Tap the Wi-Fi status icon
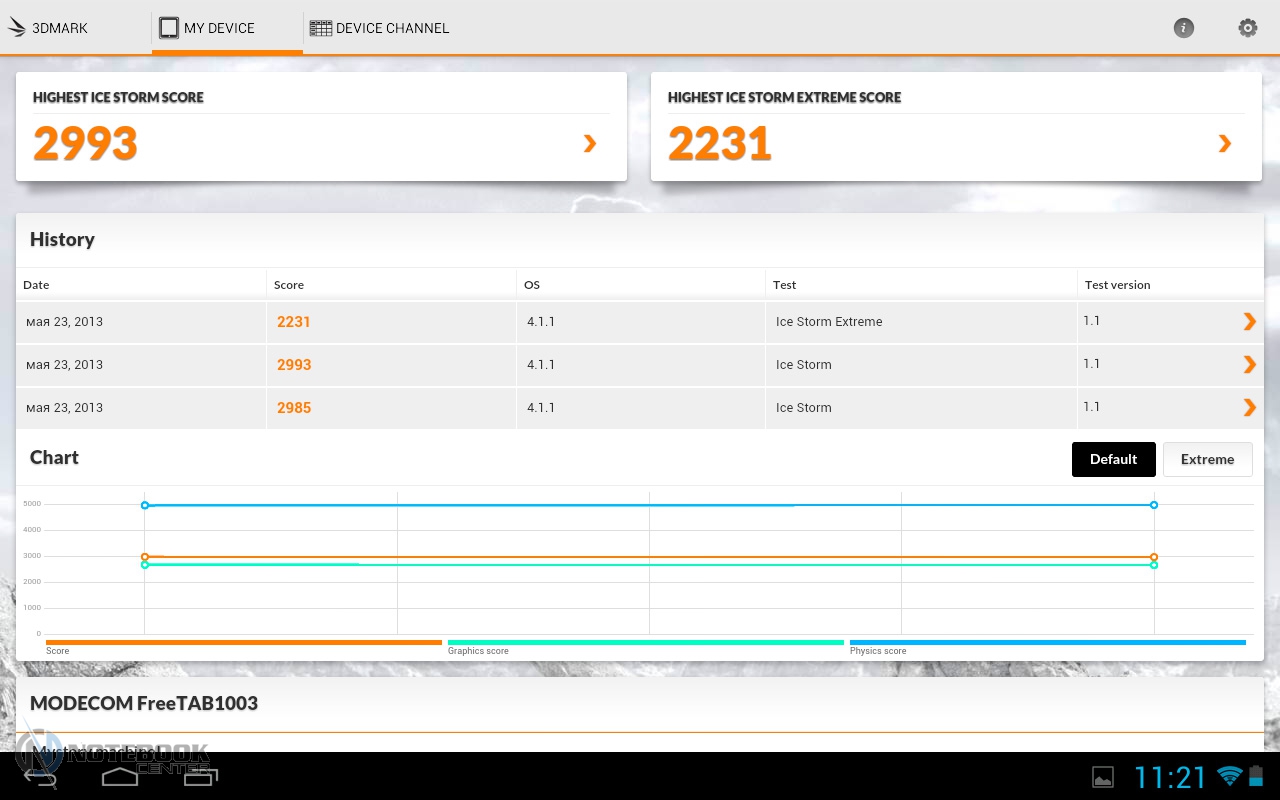 coord(1229,776)
